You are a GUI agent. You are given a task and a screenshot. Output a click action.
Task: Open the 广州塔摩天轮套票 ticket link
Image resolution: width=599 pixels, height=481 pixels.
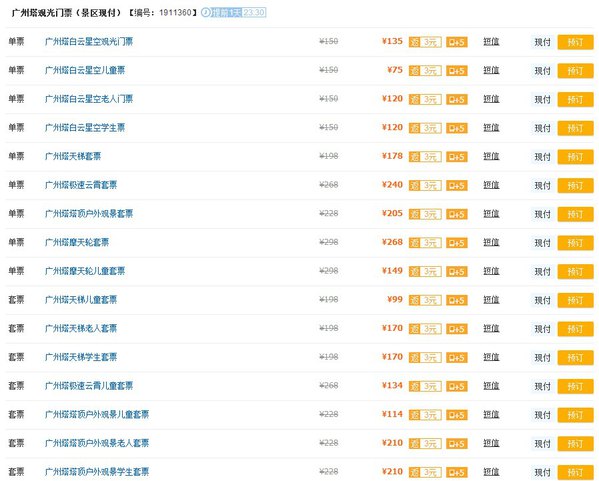point(77,242)
